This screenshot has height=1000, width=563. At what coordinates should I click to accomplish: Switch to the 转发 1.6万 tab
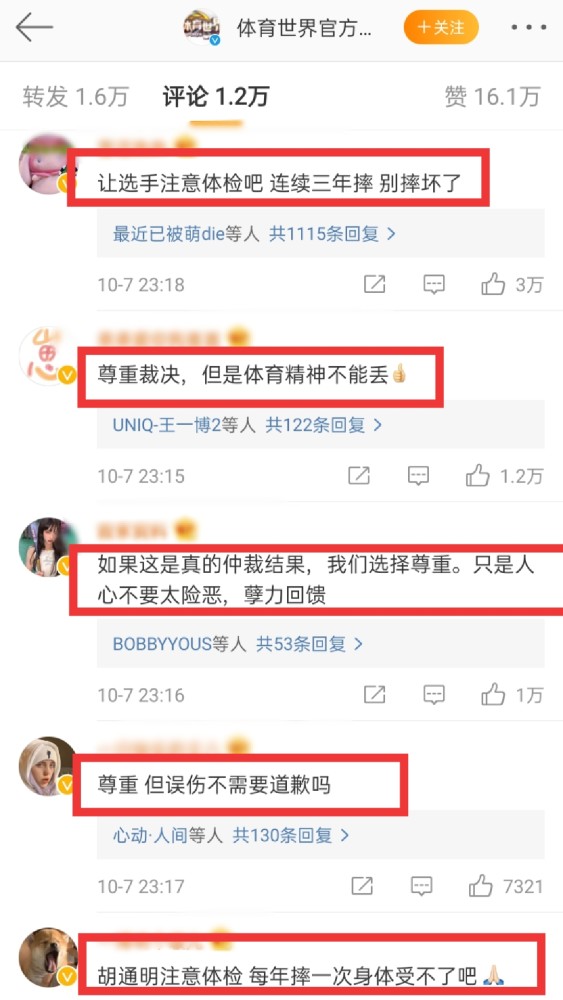pos(75,97)
